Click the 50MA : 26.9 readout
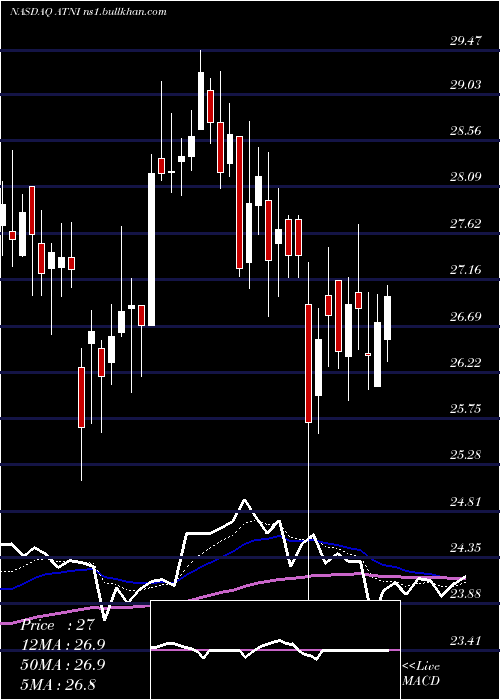The height and width of the screenshot is (700, 500). tap(63, 664)
